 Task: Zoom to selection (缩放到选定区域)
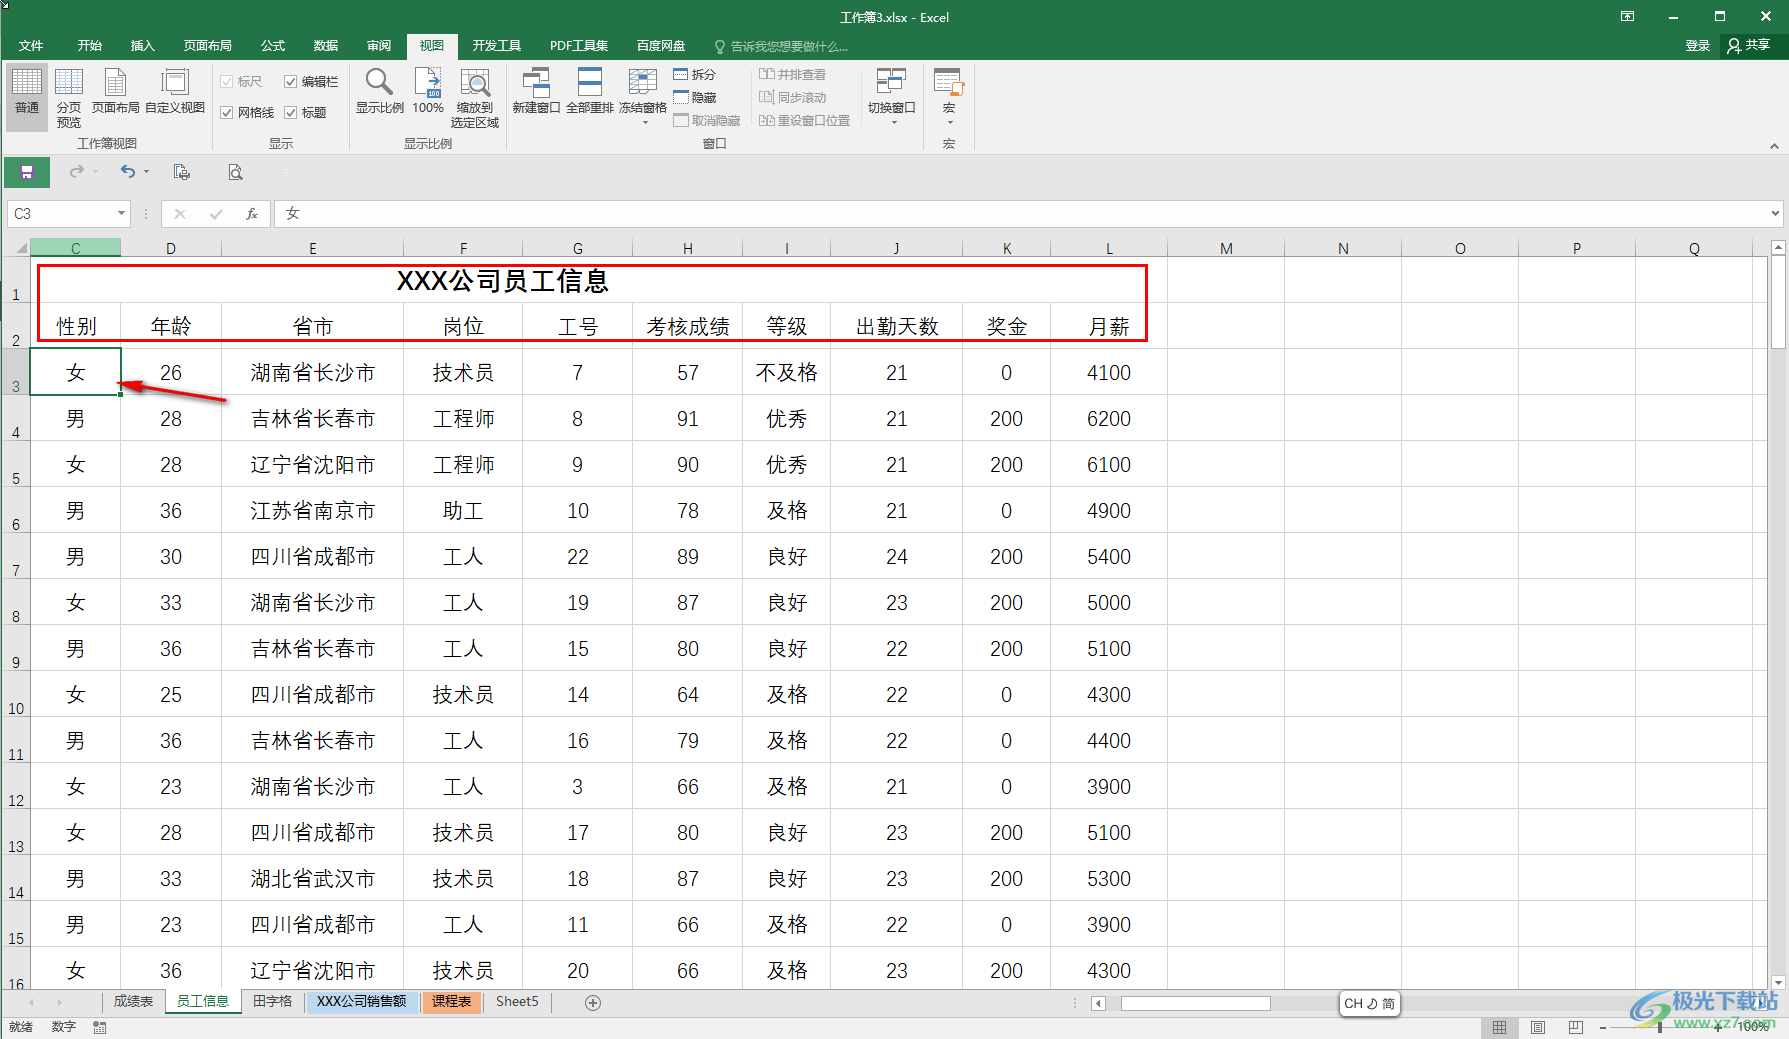(x=475, y=97)
